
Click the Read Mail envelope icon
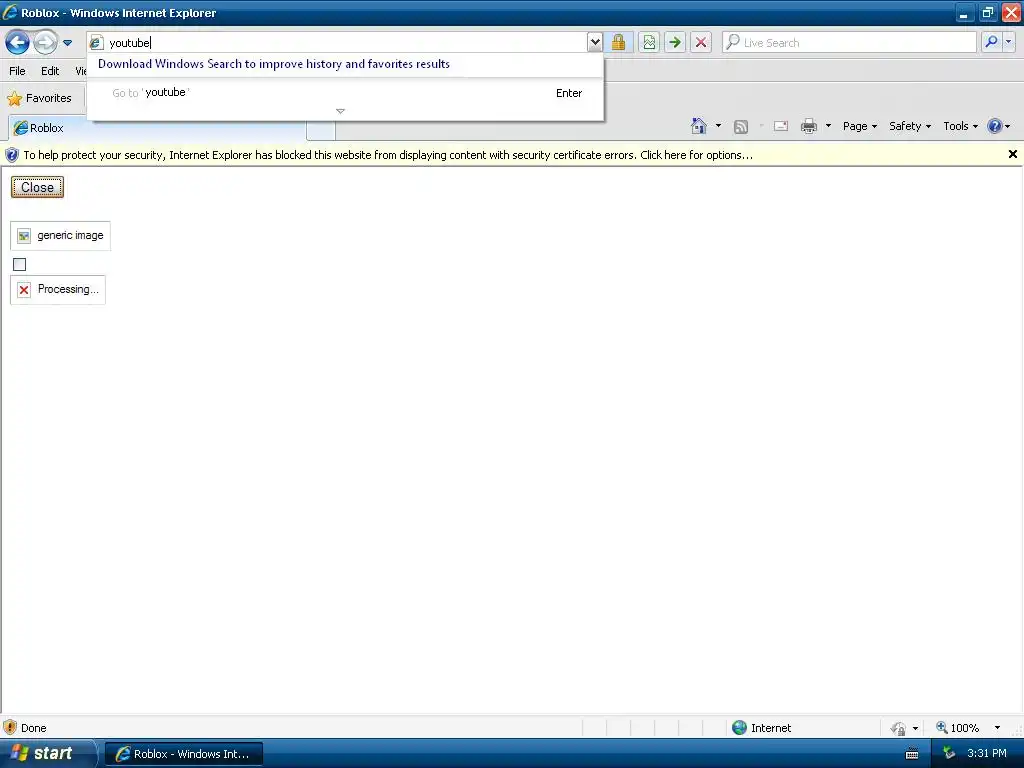pyautogui.click(x=781, y=126)
